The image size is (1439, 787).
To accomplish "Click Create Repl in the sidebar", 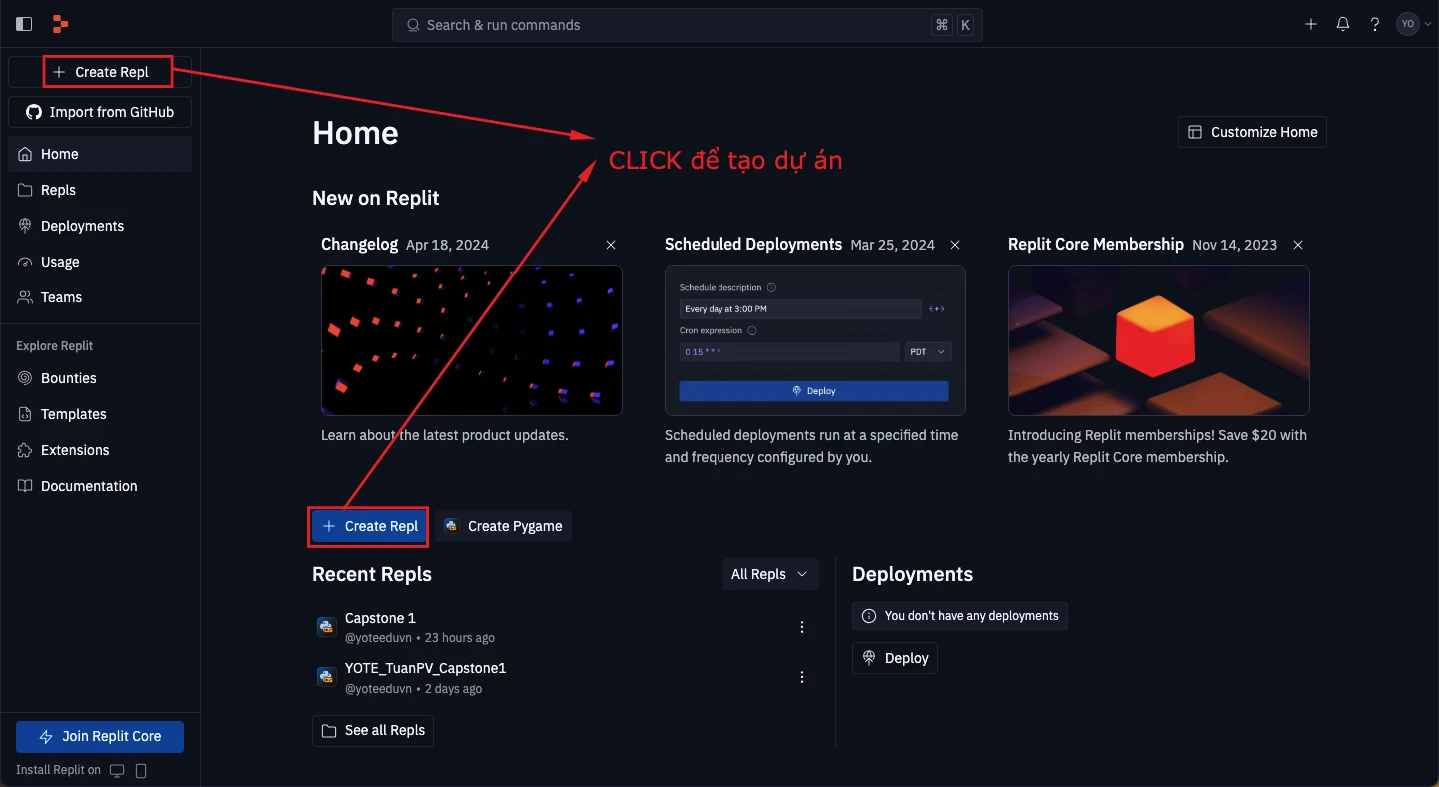I will 100,72.
